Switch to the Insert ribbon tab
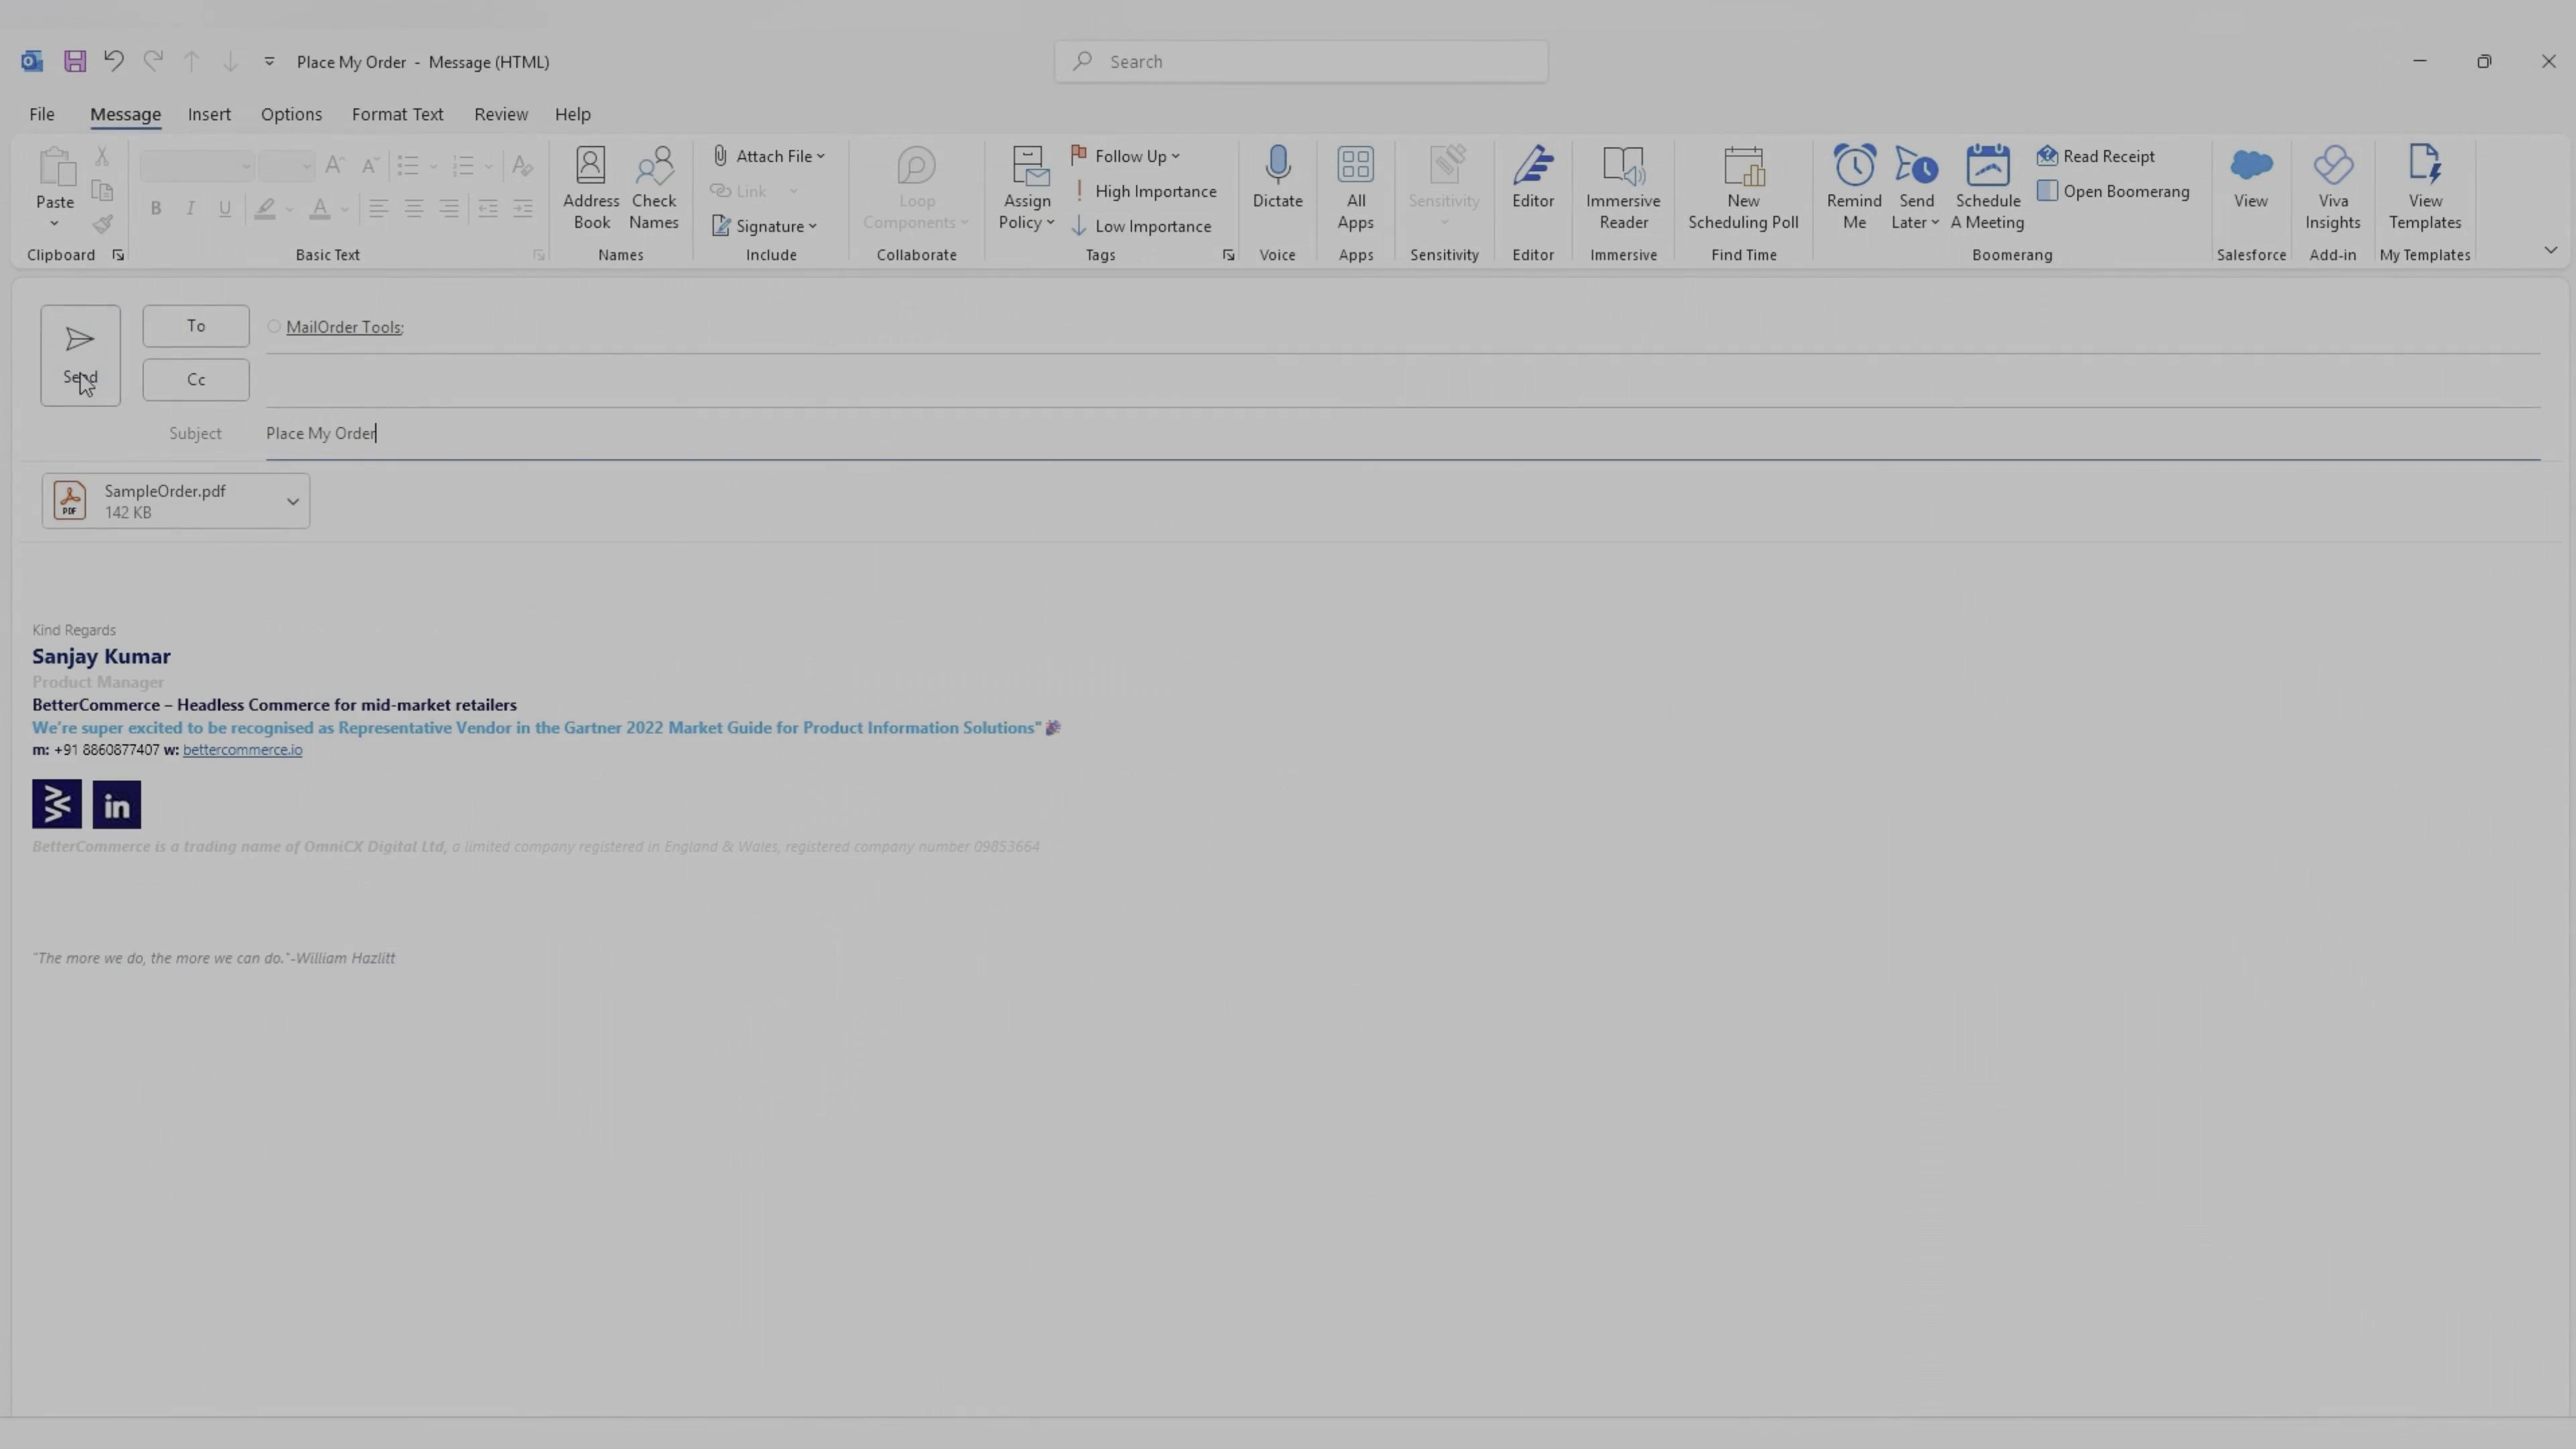 click(x=209, y=114)
